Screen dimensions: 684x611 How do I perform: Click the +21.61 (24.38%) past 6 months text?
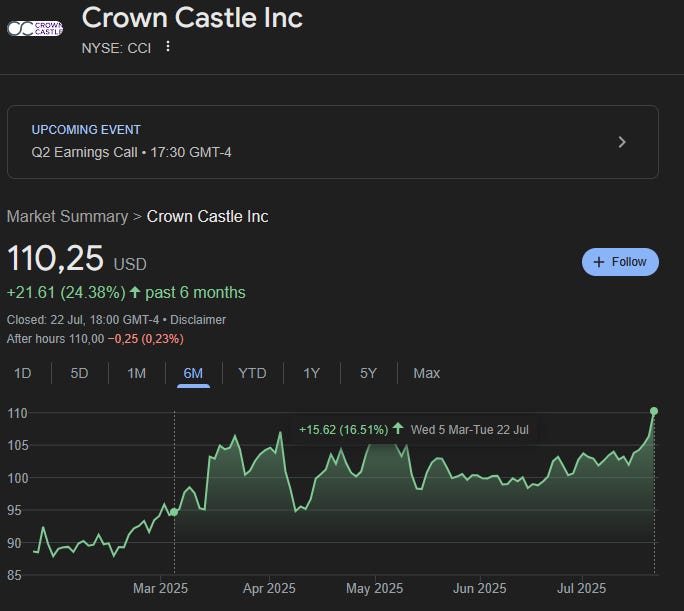click(x=126, y=292)
